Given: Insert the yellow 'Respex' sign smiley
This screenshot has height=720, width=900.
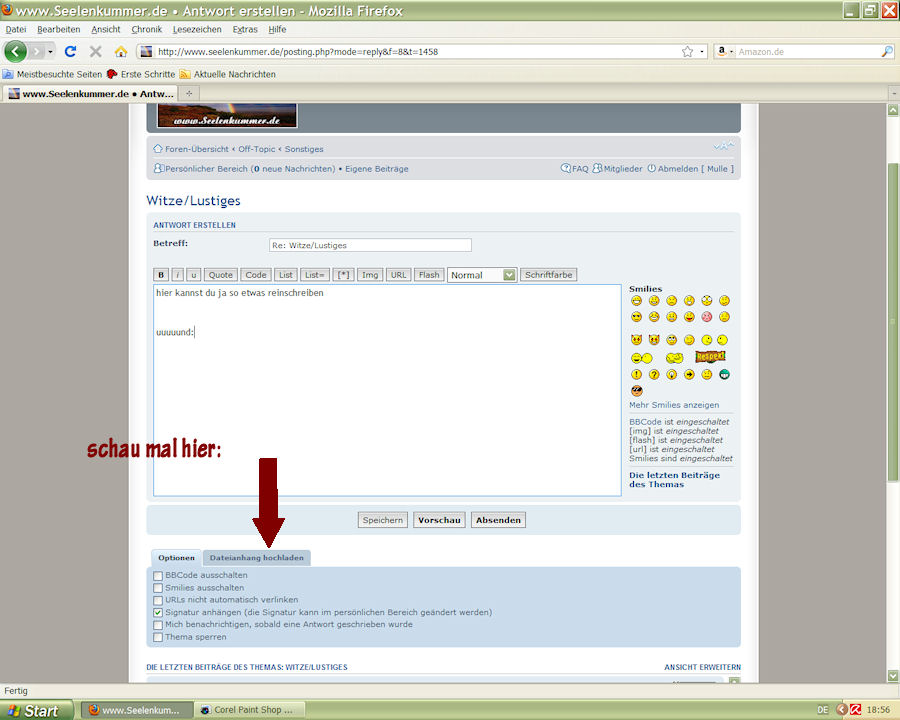Looking at the screenshot, I should point(710,357).
